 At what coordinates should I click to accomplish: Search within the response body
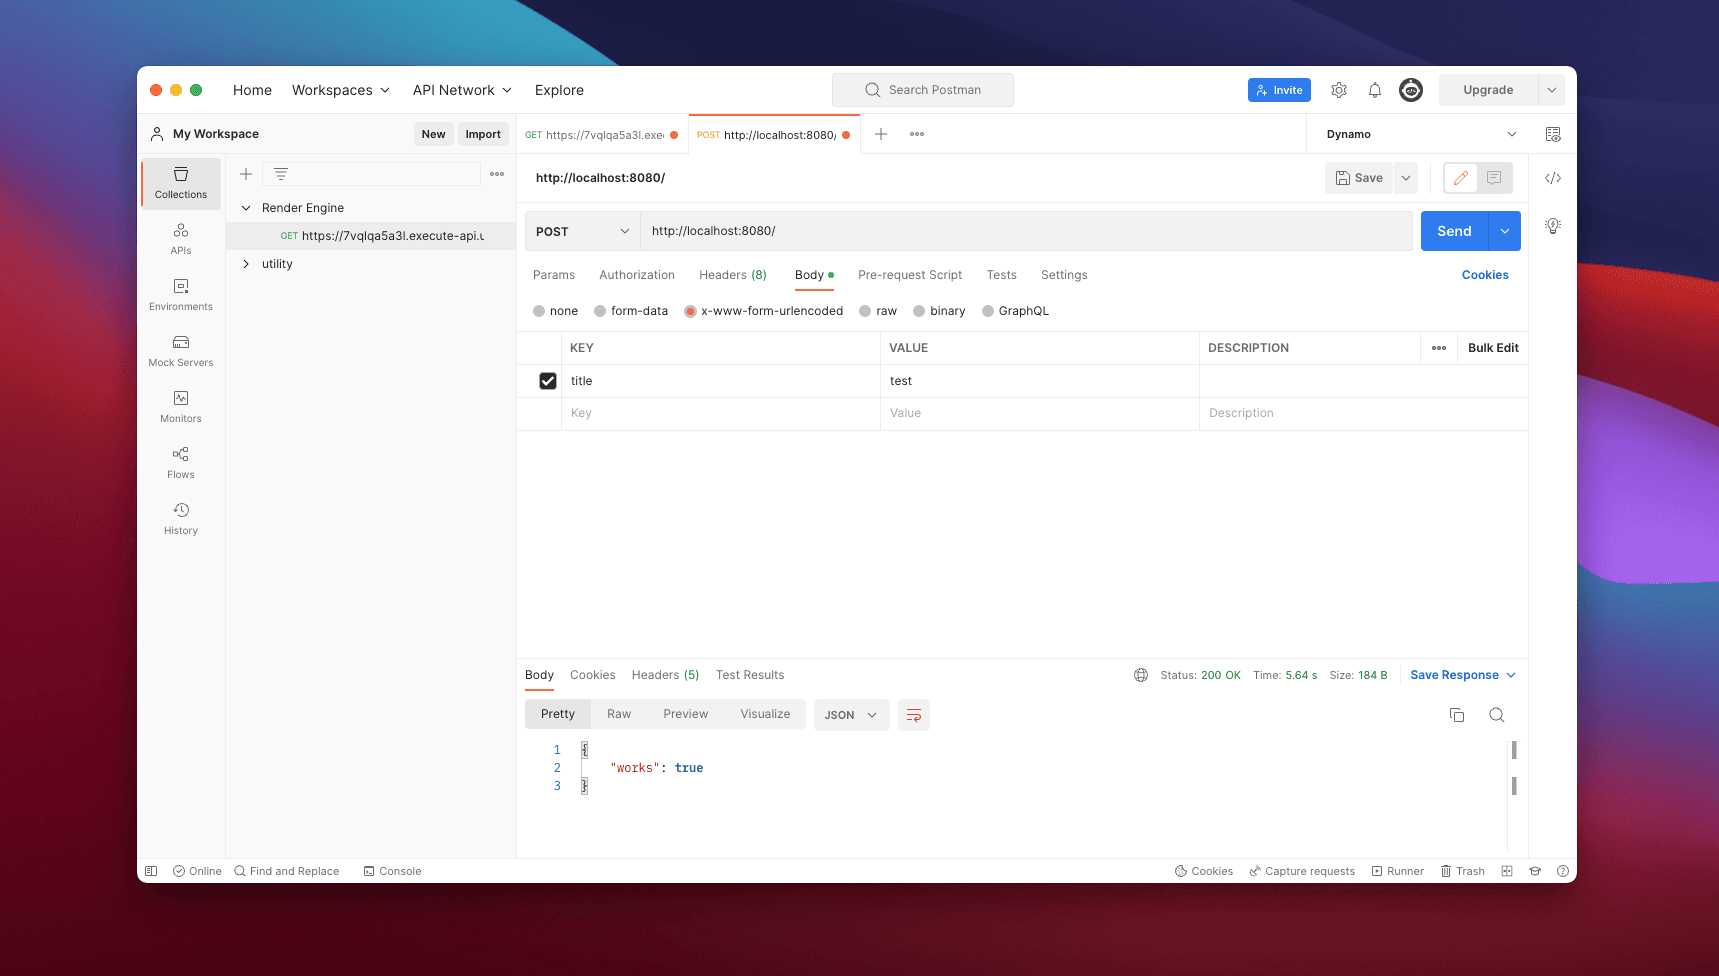(1497, 715)
